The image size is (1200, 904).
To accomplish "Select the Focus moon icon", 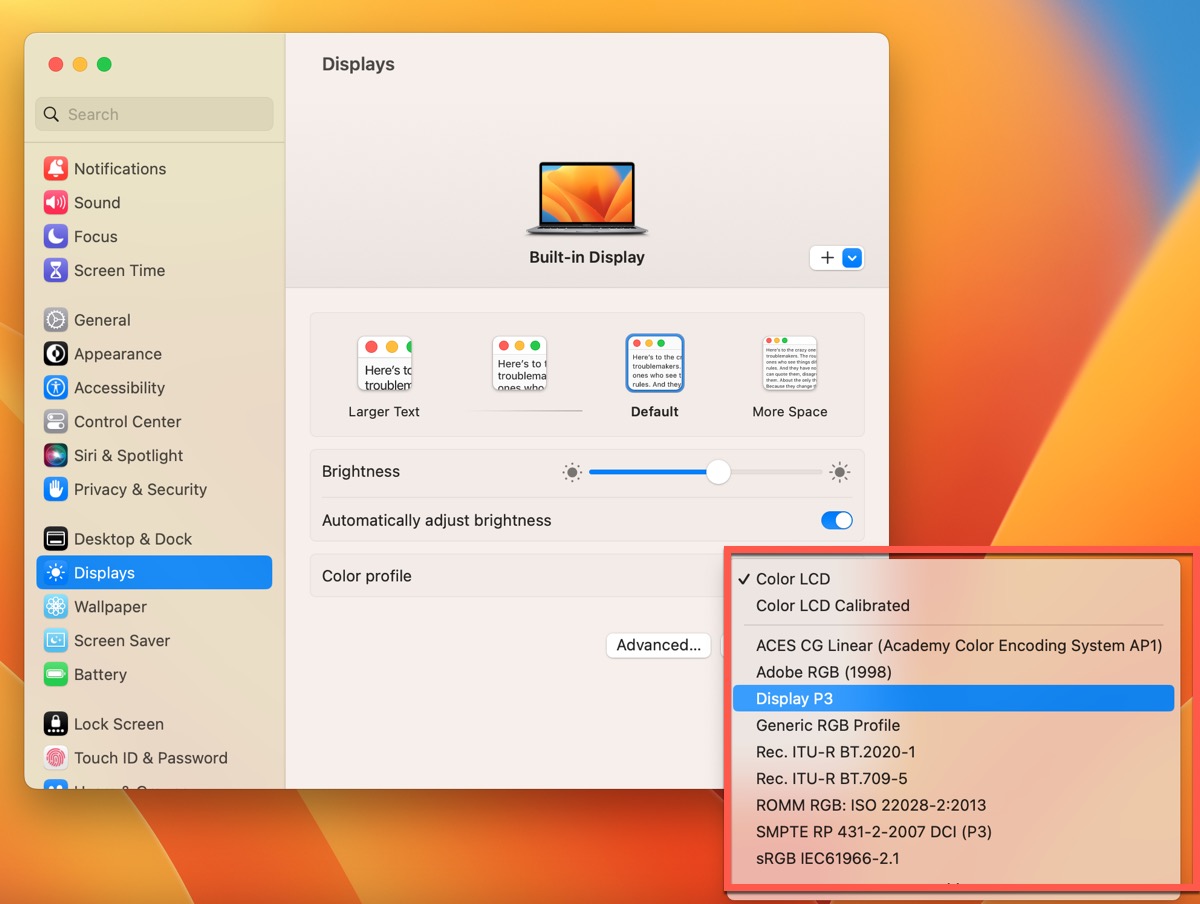I will (x=56, y=237).
